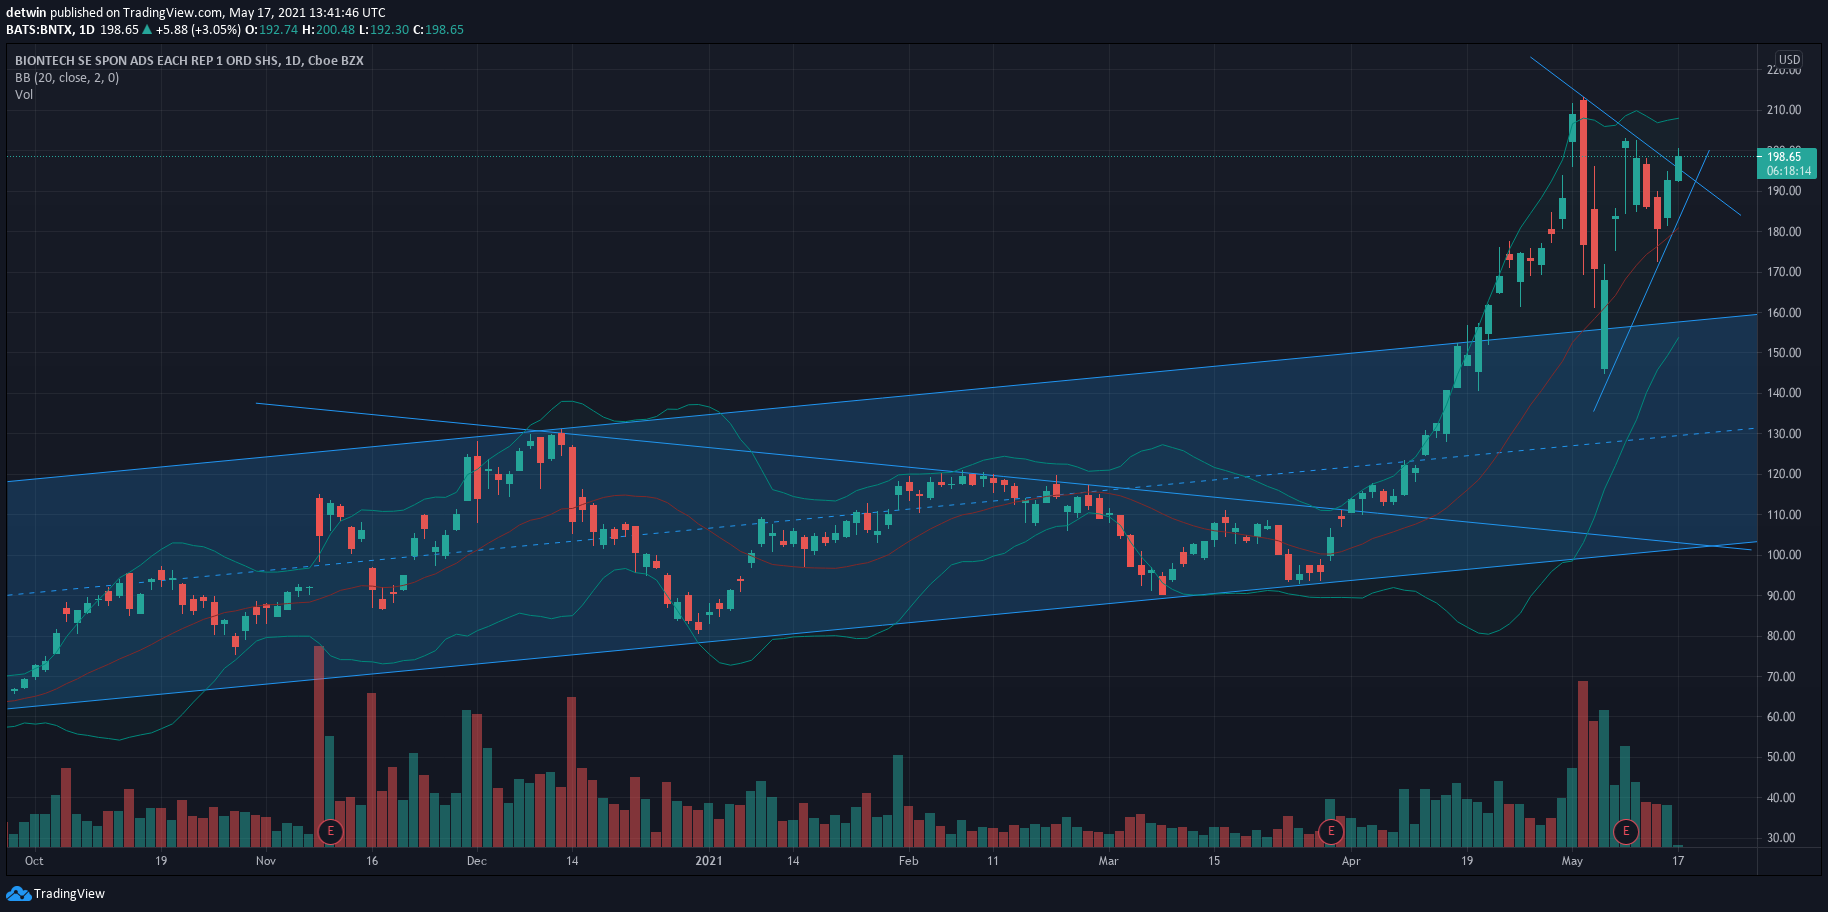Click the Dec date label
The image size is (1828, 912).
pos(477,861)
